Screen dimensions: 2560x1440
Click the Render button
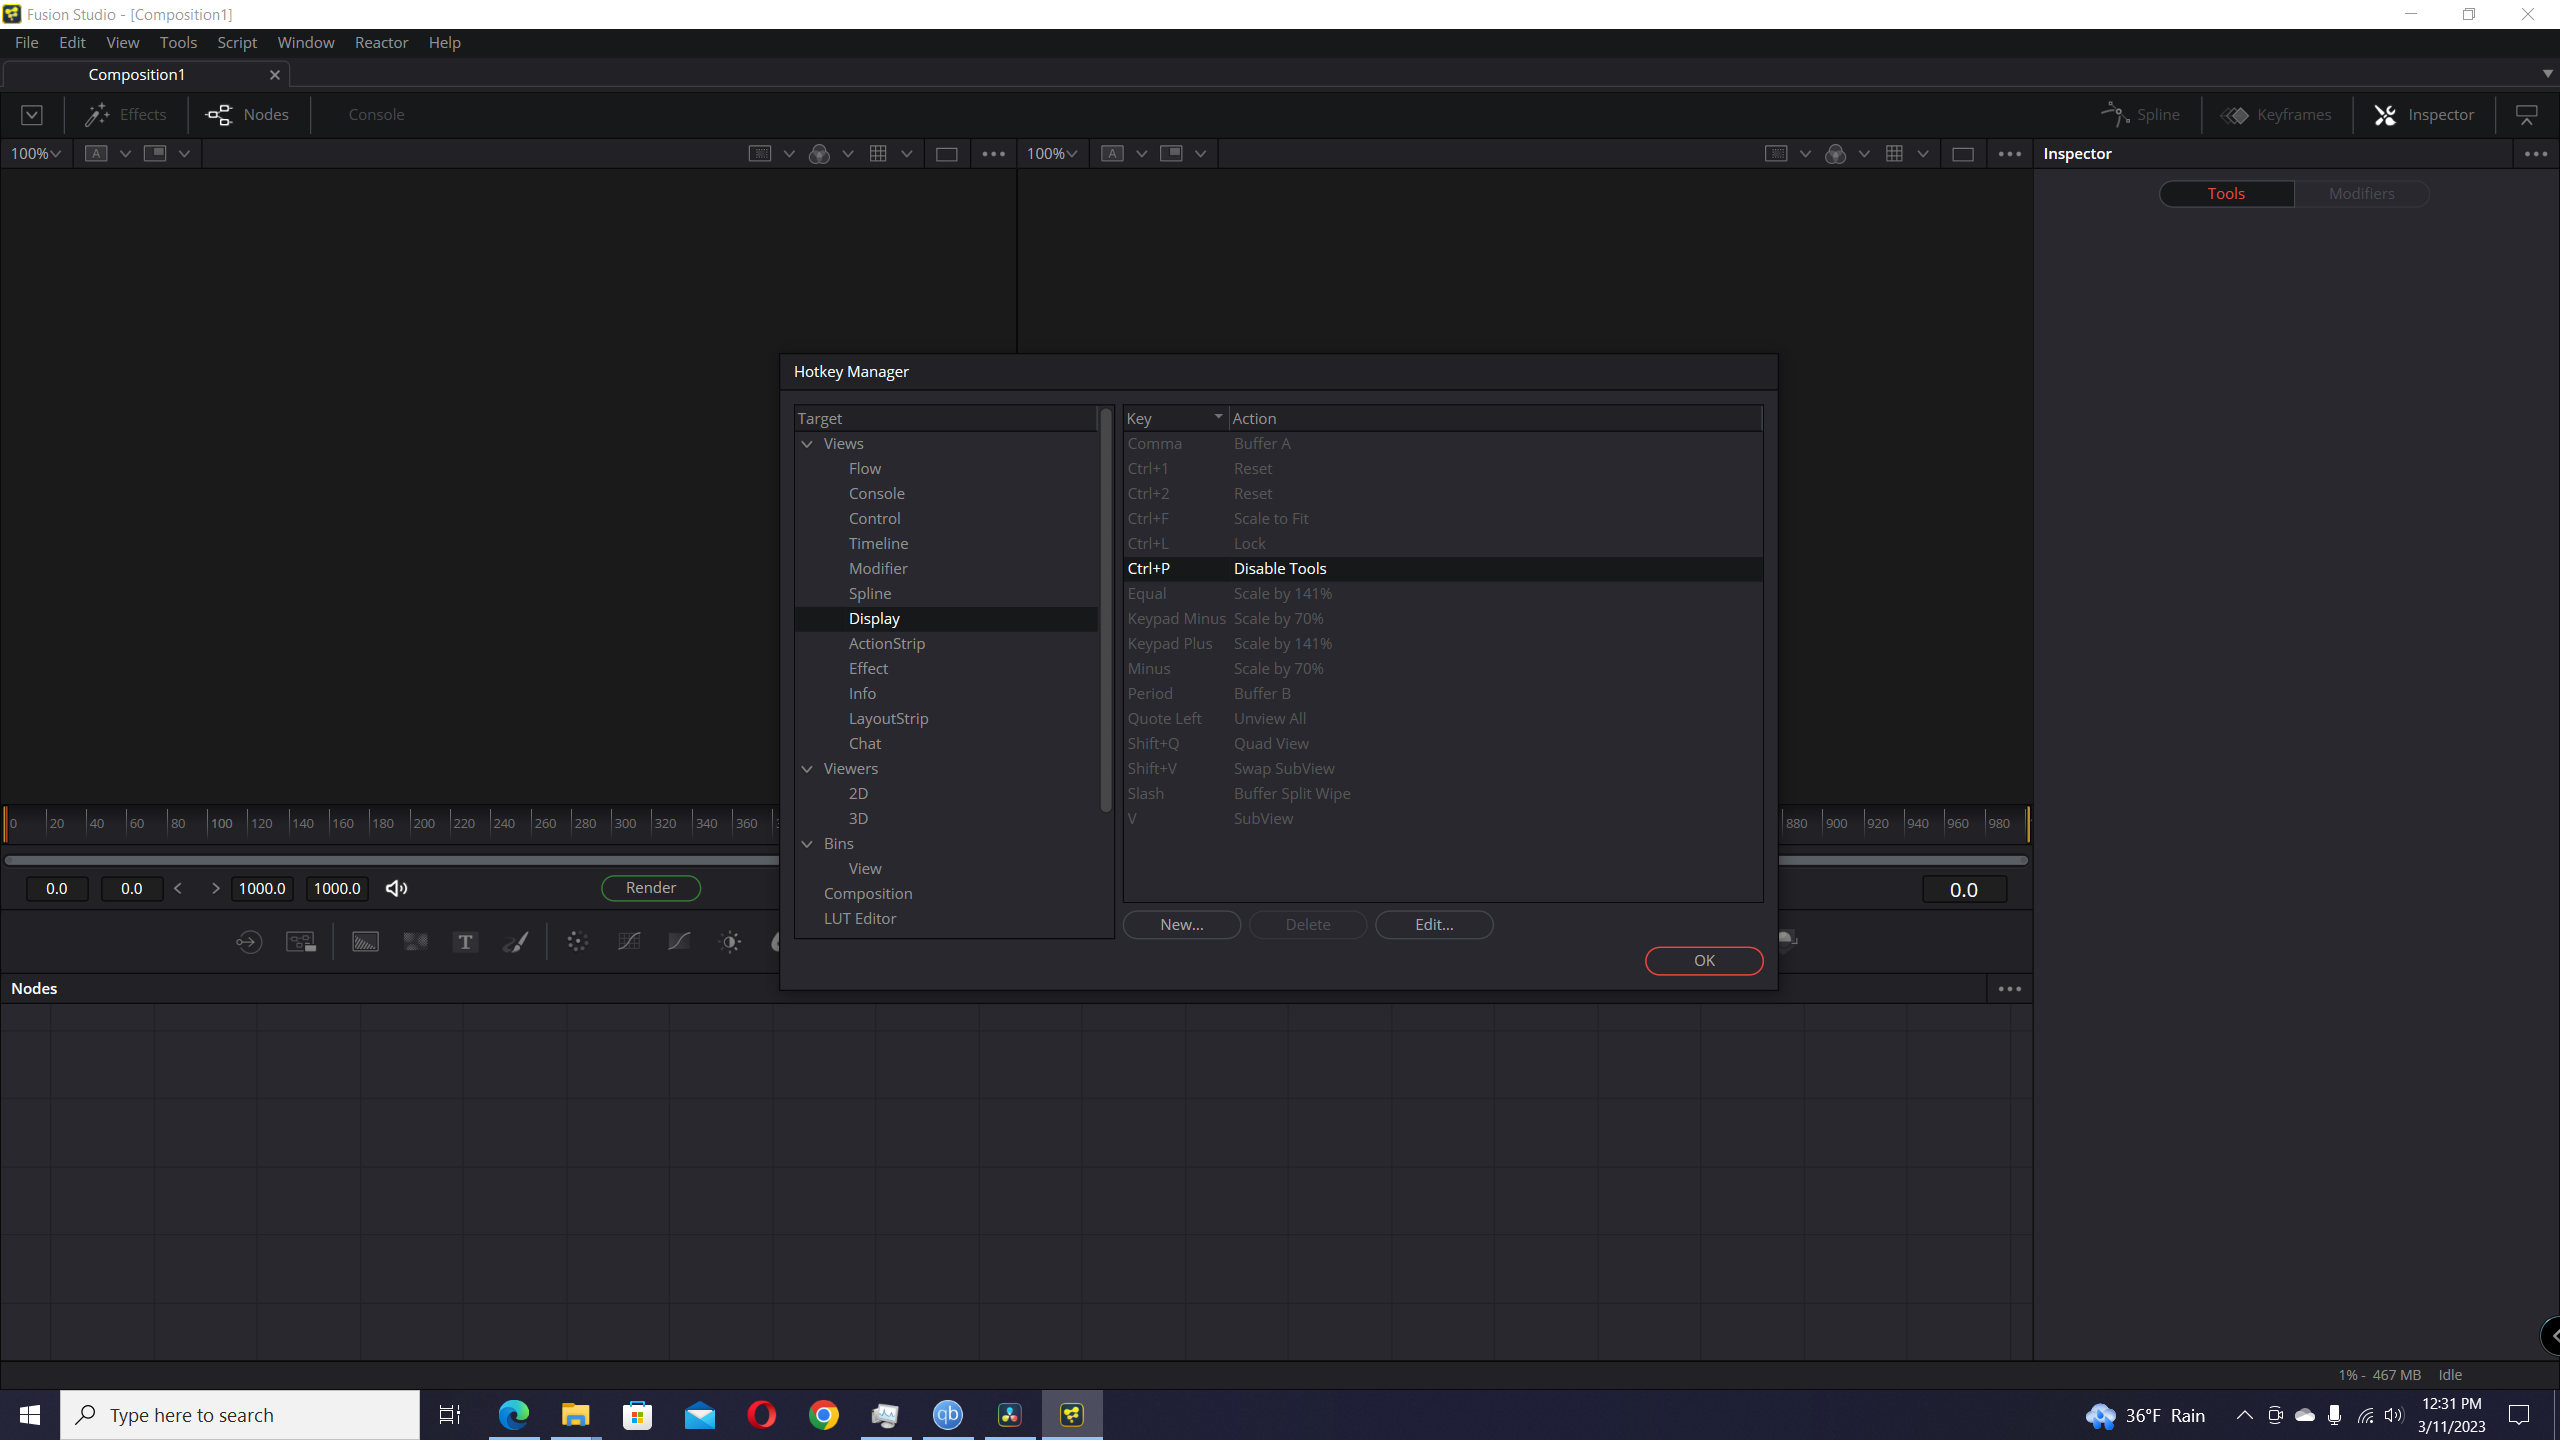tap(651, 887)
